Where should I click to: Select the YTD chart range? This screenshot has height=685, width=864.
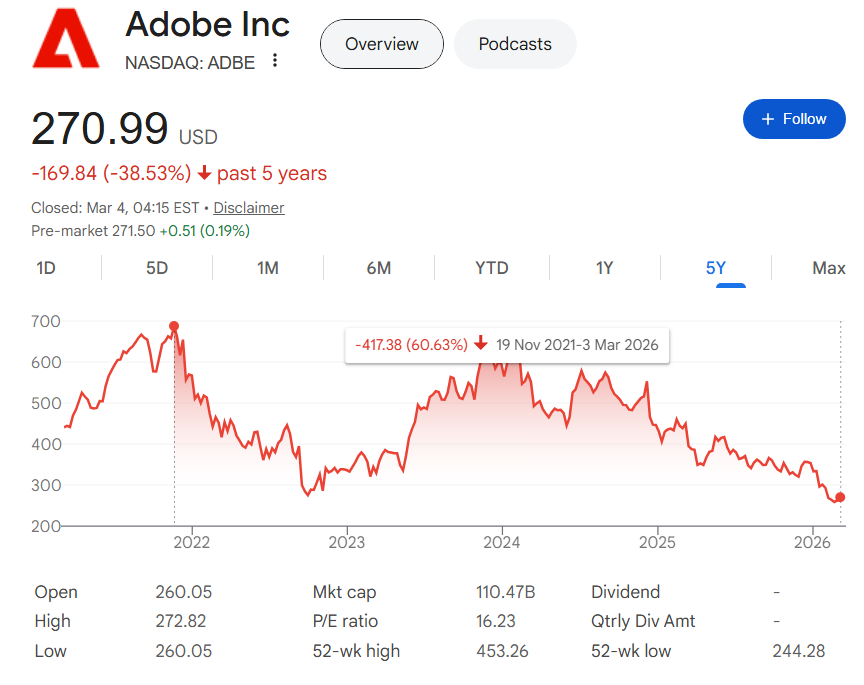[491, 268]
